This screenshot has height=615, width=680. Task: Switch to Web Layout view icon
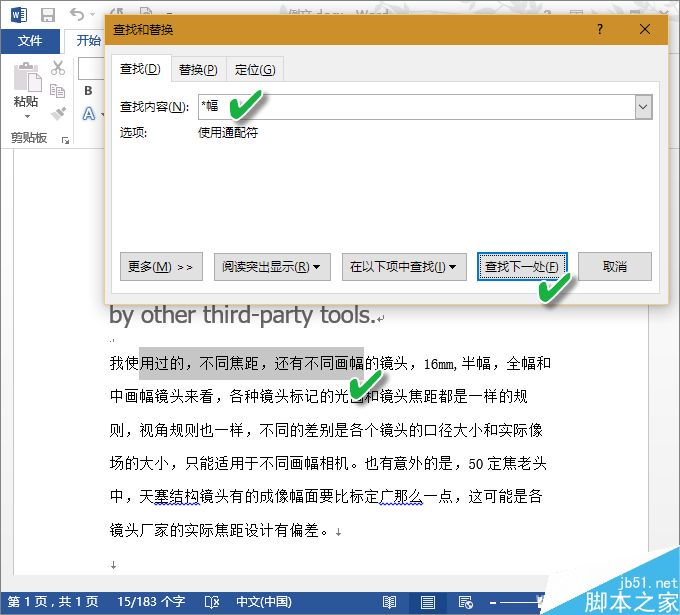click(x=465, y=602)
